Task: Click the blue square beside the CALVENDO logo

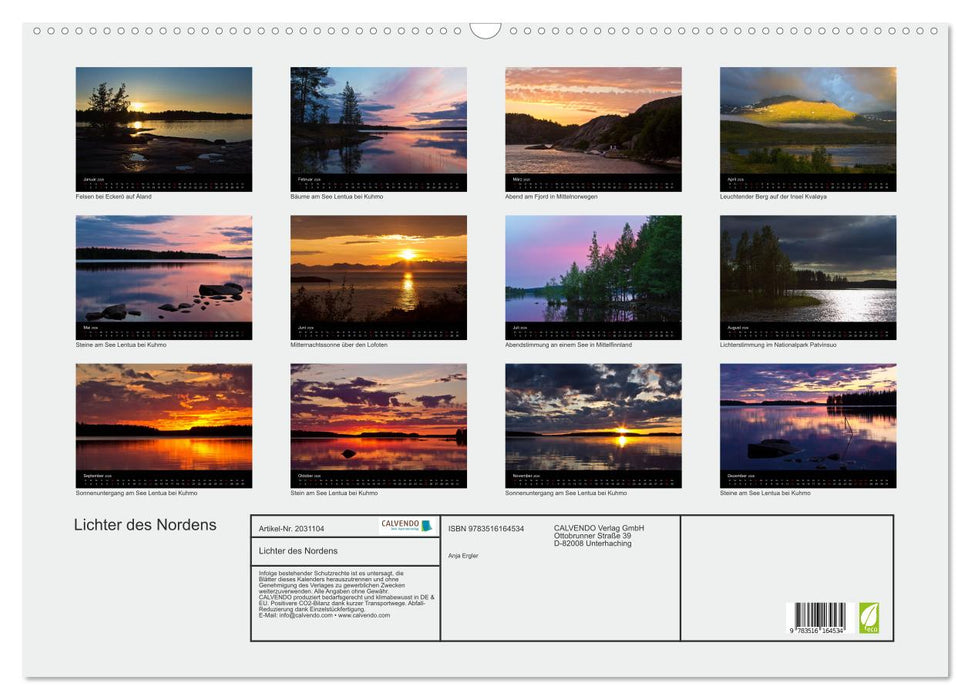Action: coord(426,526)
